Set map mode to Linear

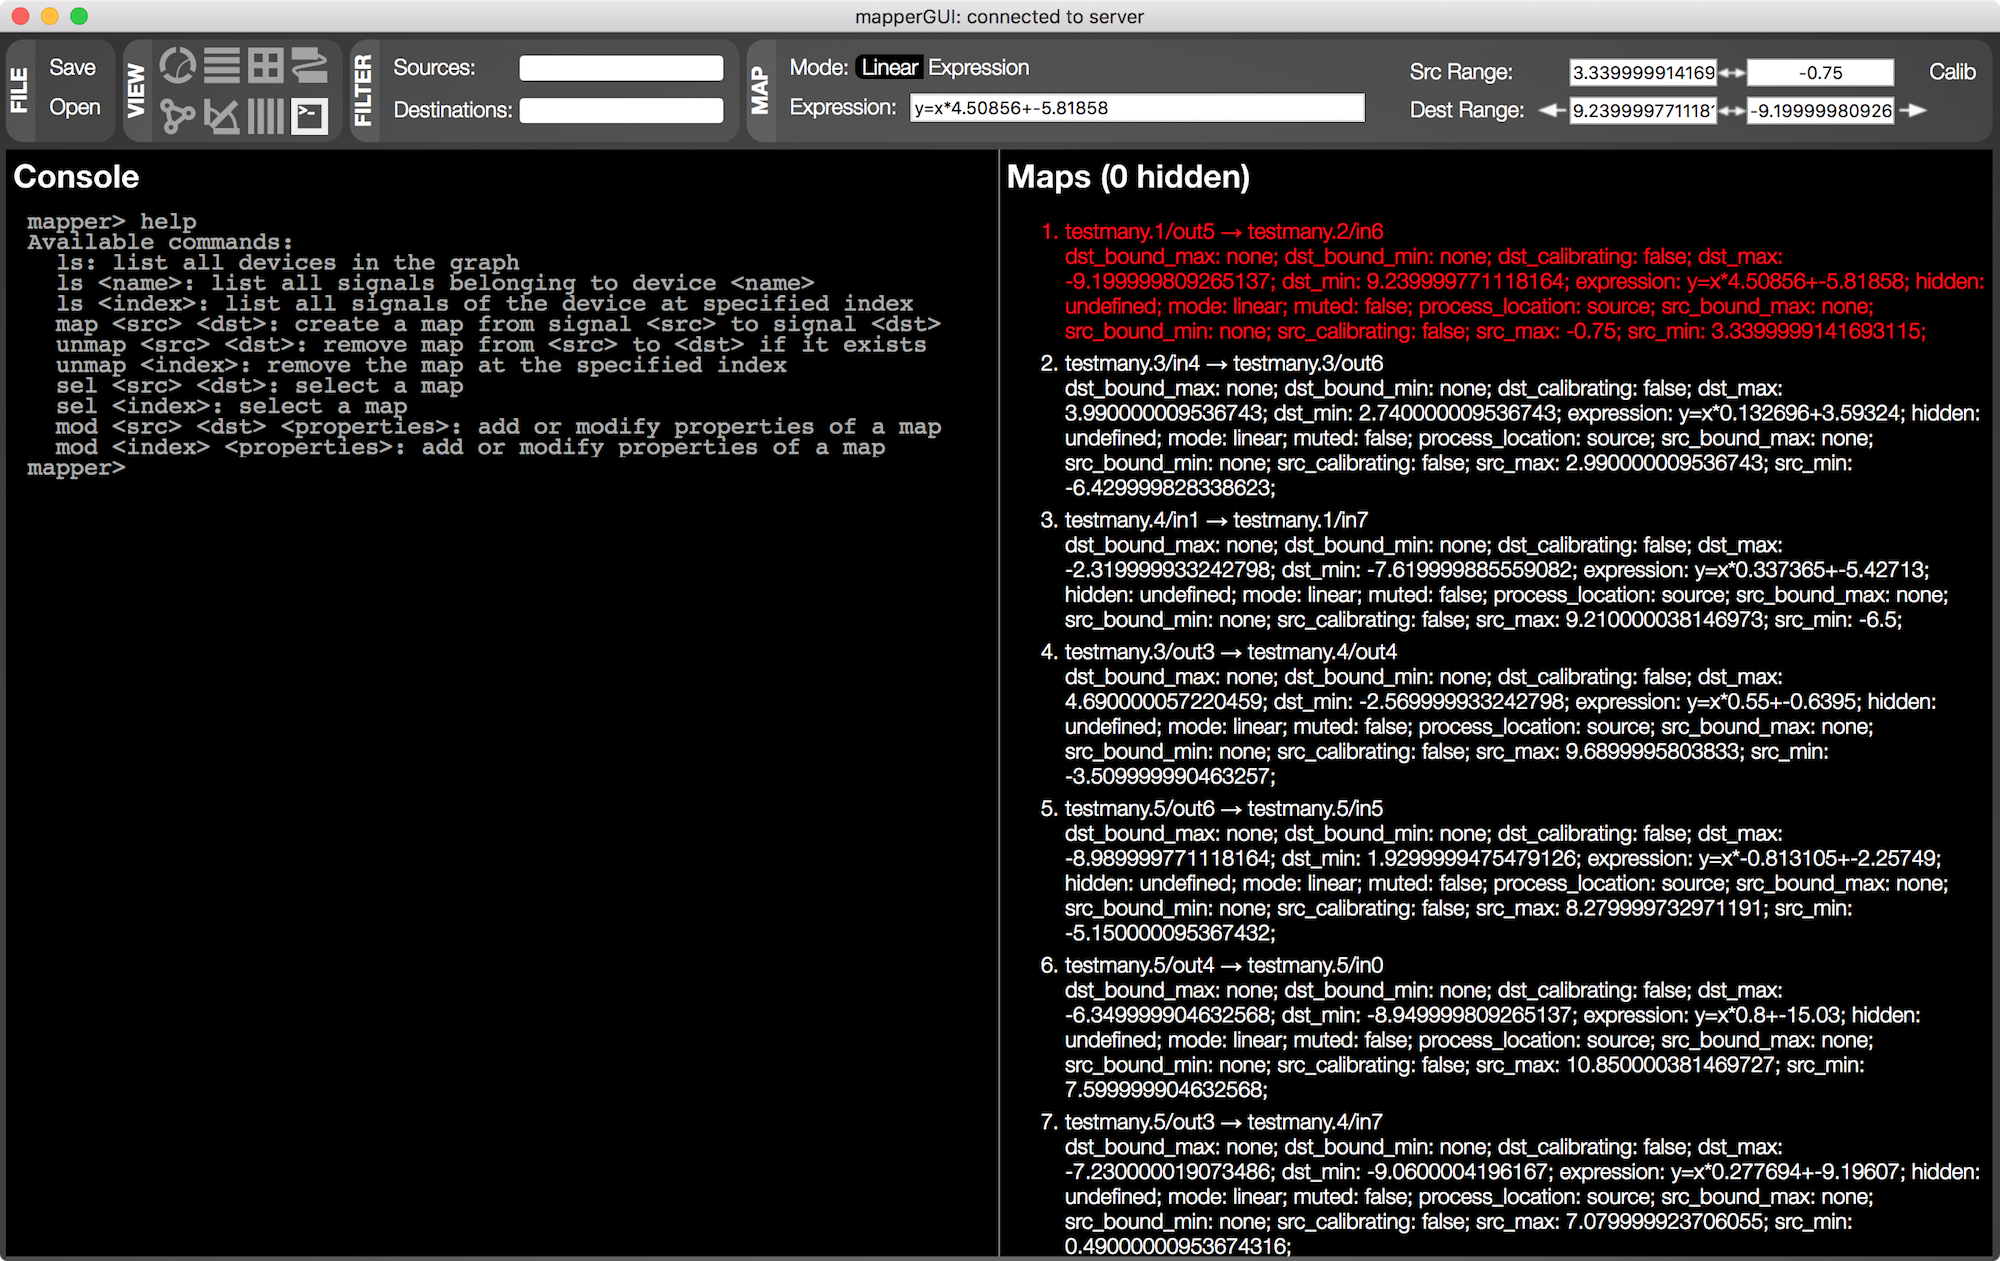click(x=889, y=67)
